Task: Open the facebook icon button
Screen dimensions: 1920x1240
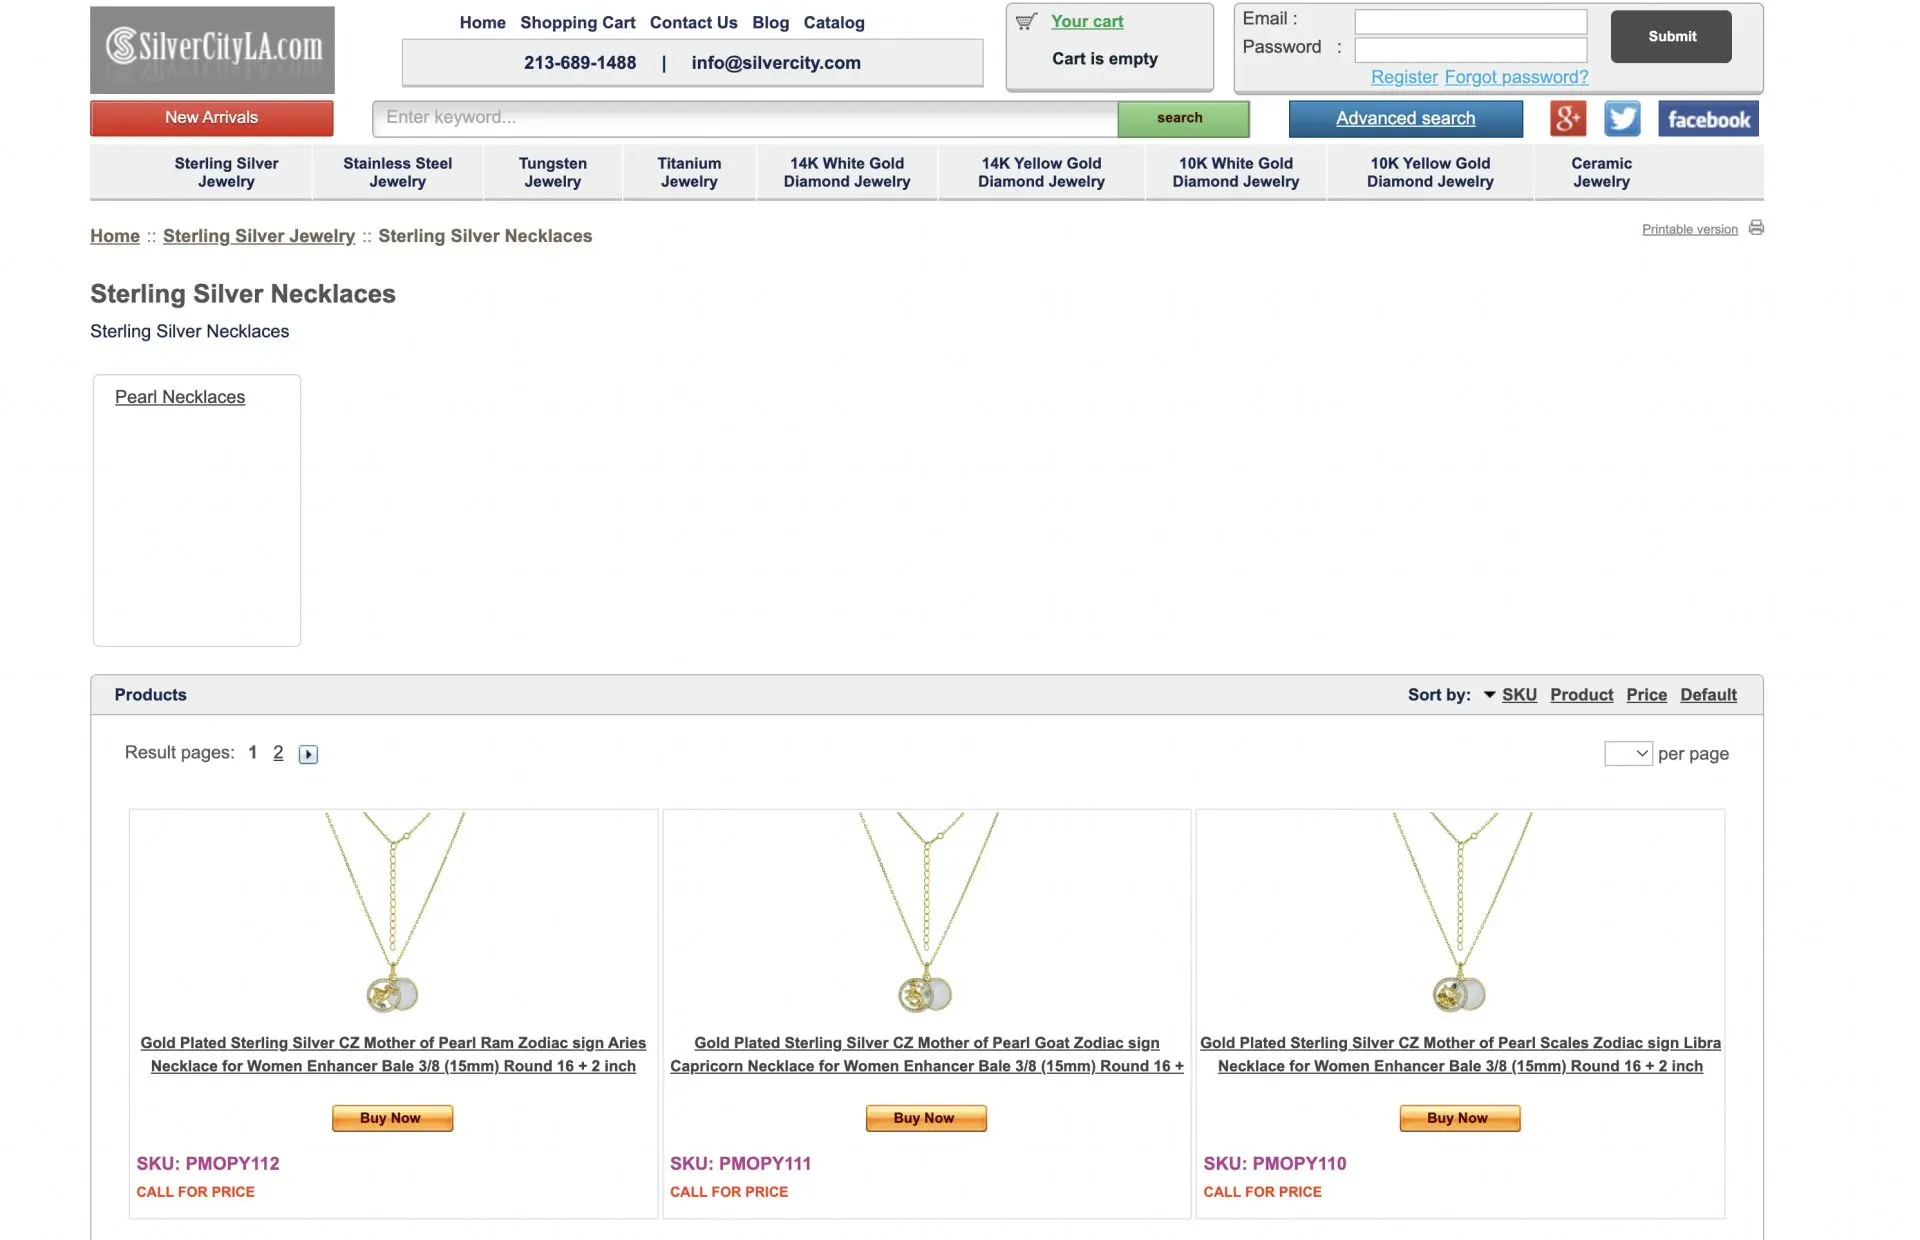Action: point(1708,118)
